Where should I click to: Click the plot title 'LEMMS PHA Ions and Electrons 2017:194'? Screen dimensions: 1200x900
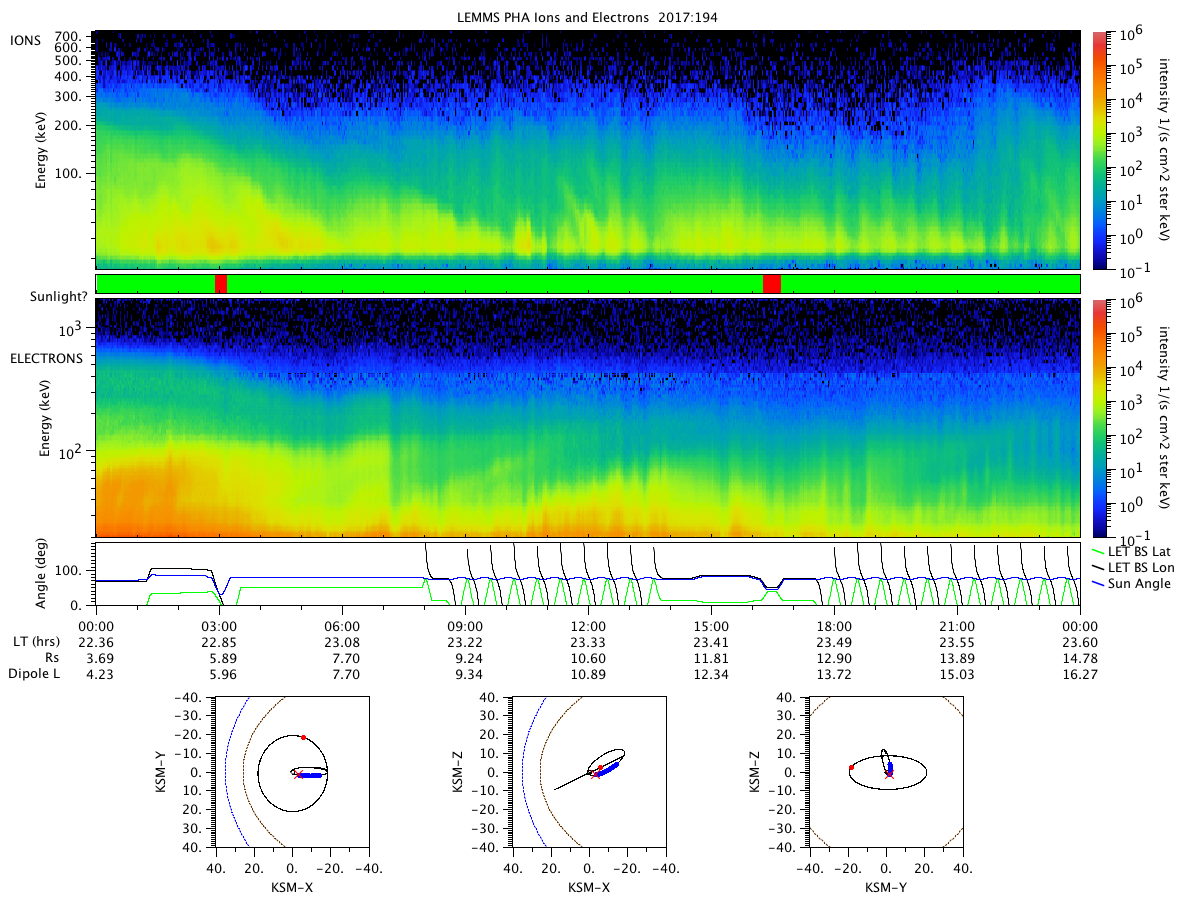click(x=587, y=17)
